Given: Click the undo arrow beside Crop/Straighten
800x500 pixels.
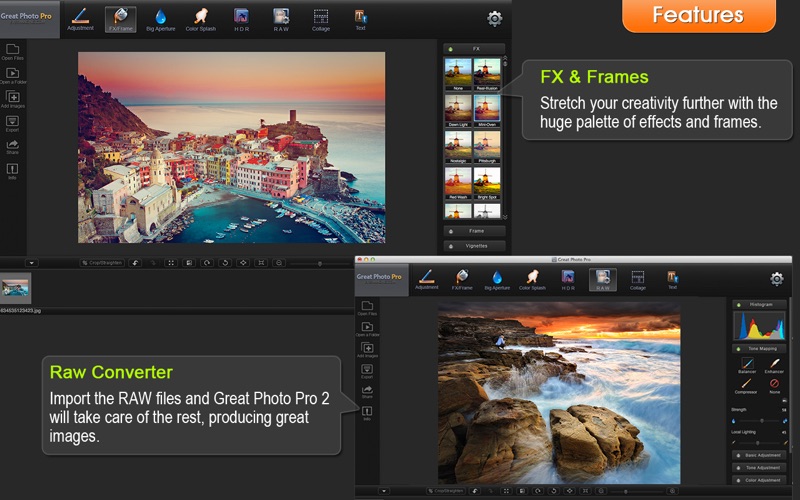Looking at the screenshot, I should (135, 263).
